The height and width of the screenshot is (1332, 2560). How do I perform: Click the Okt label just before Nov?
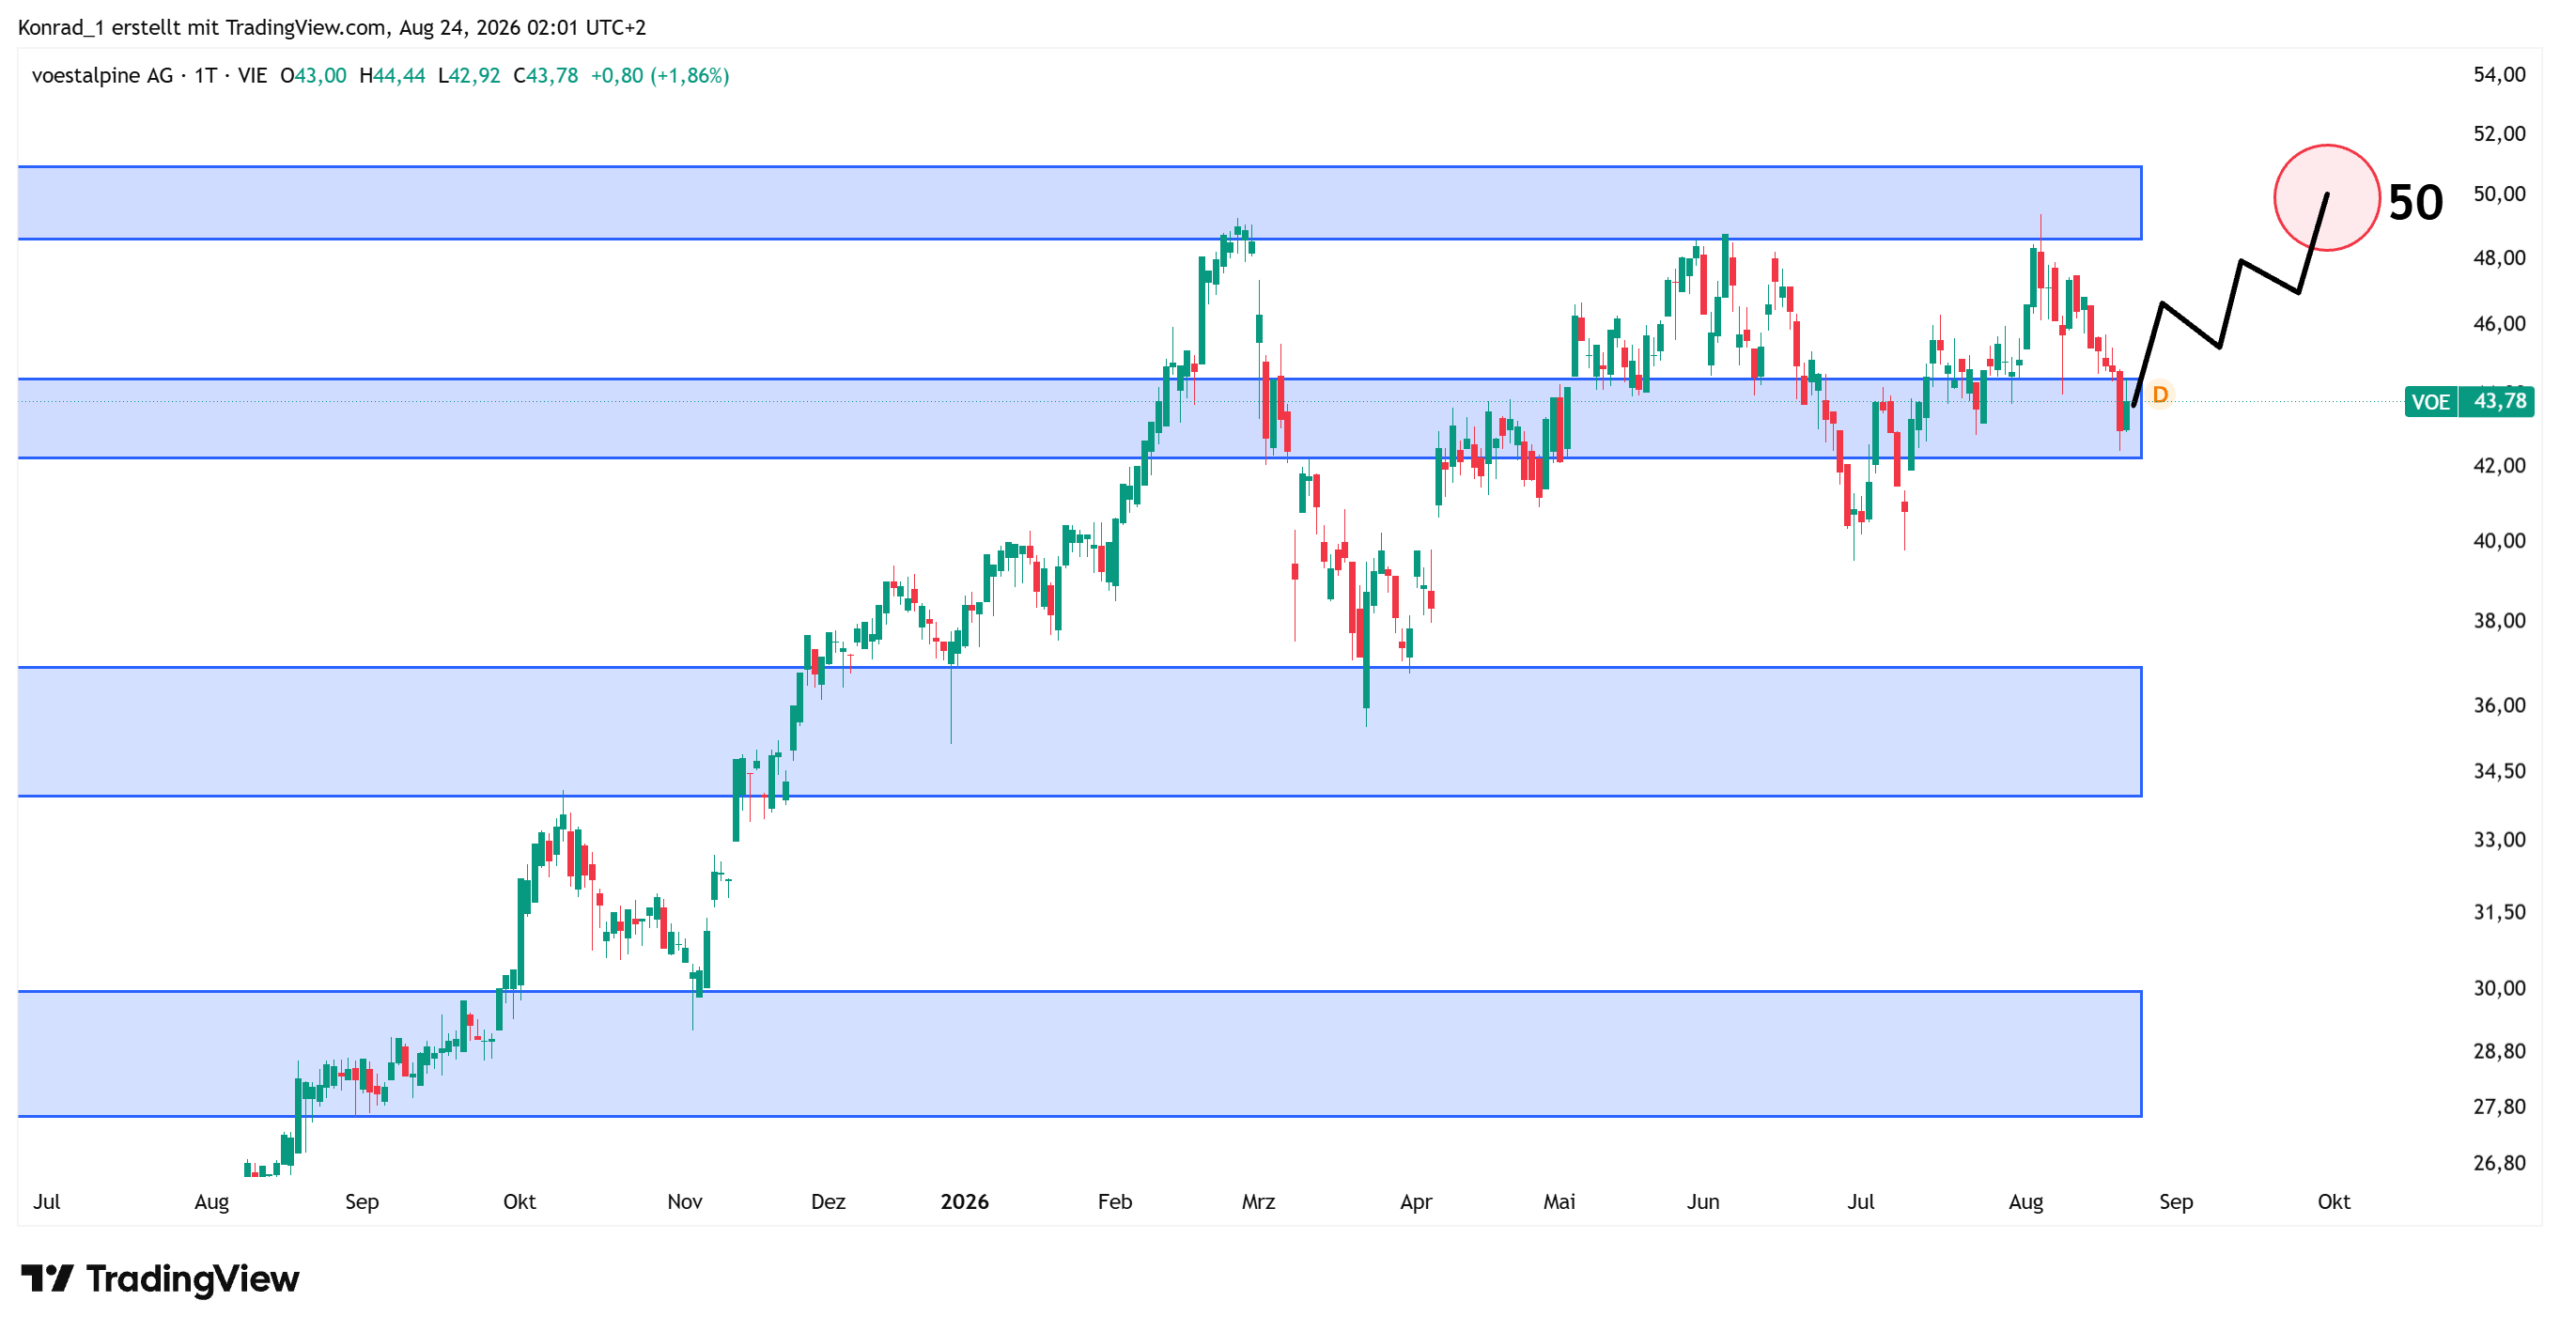click(519, 1202)
